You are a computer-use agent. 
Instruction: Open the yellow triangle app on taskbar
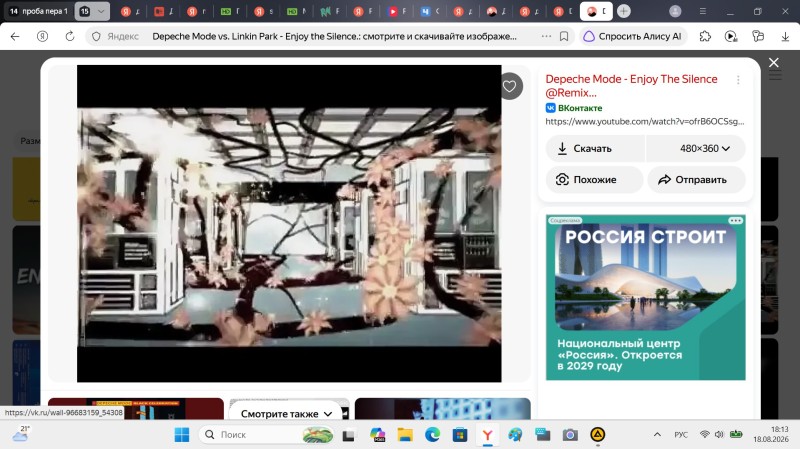(597, 435)
